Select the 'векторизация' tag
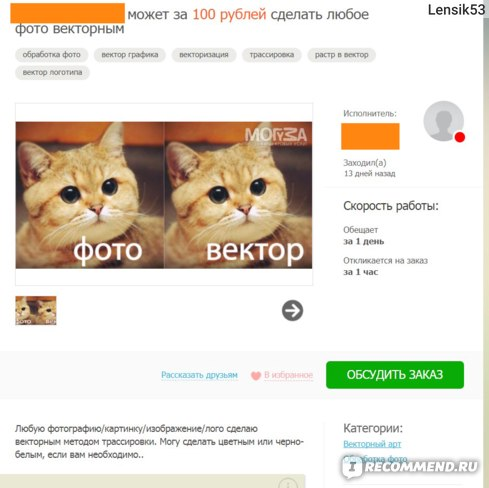Viewport: 489px width, 488px height. click(x=204, y=55)
